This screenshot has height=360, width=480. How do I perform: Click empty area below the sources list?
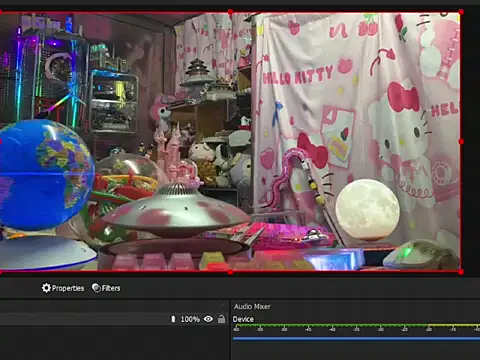114,343
